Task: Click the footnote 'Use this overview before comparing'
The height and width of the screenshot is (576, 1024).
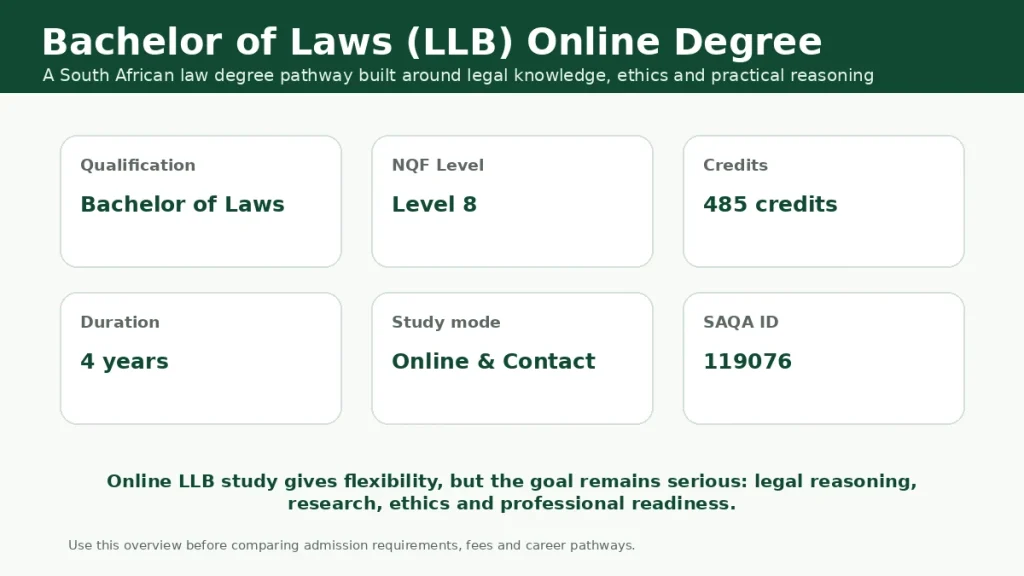Action: coord(351,545)
